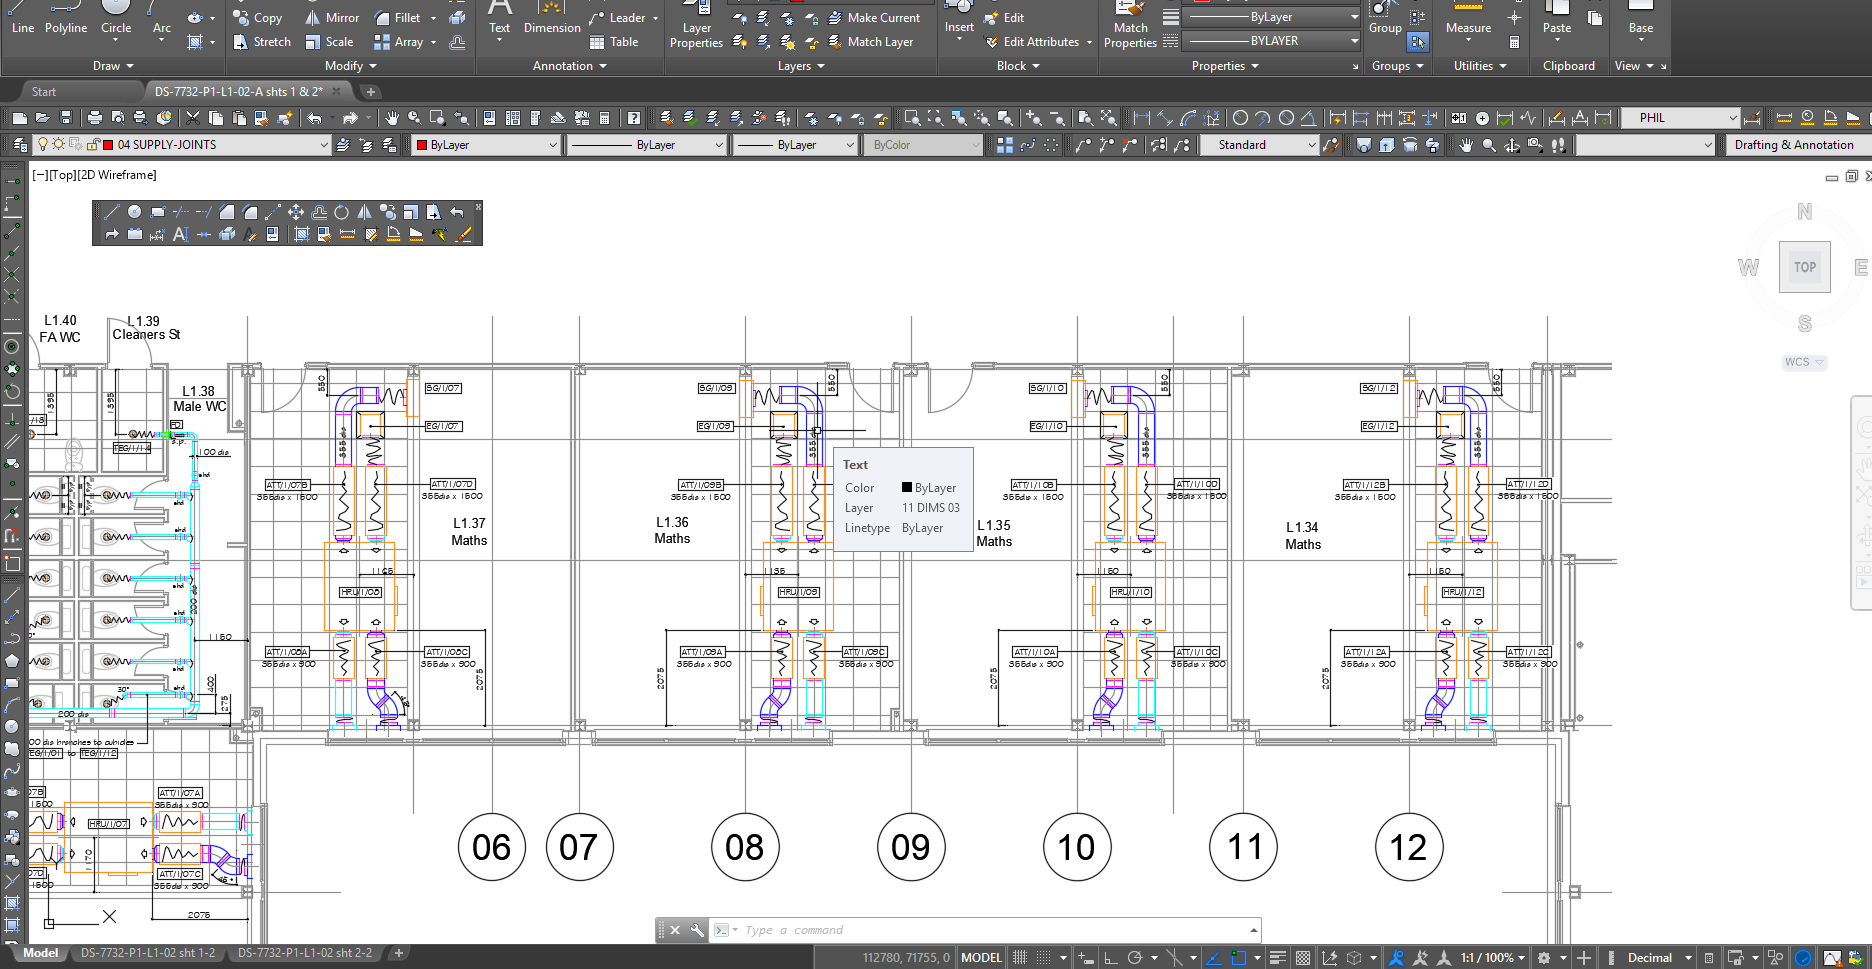Click the Table annotation tool

pos(614,42)
